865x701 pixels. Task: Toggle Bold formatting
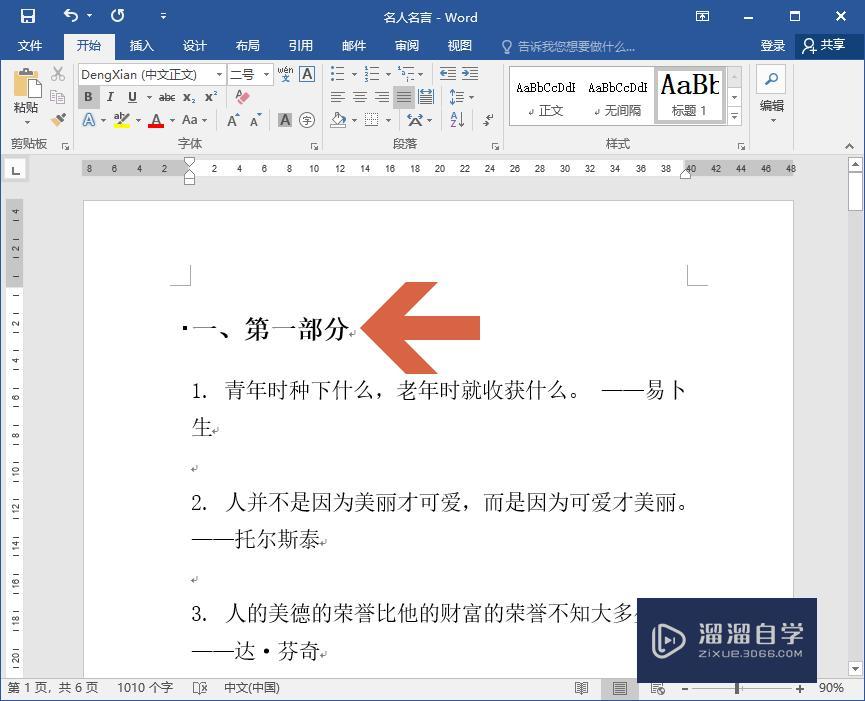click(x=89, y=97)
